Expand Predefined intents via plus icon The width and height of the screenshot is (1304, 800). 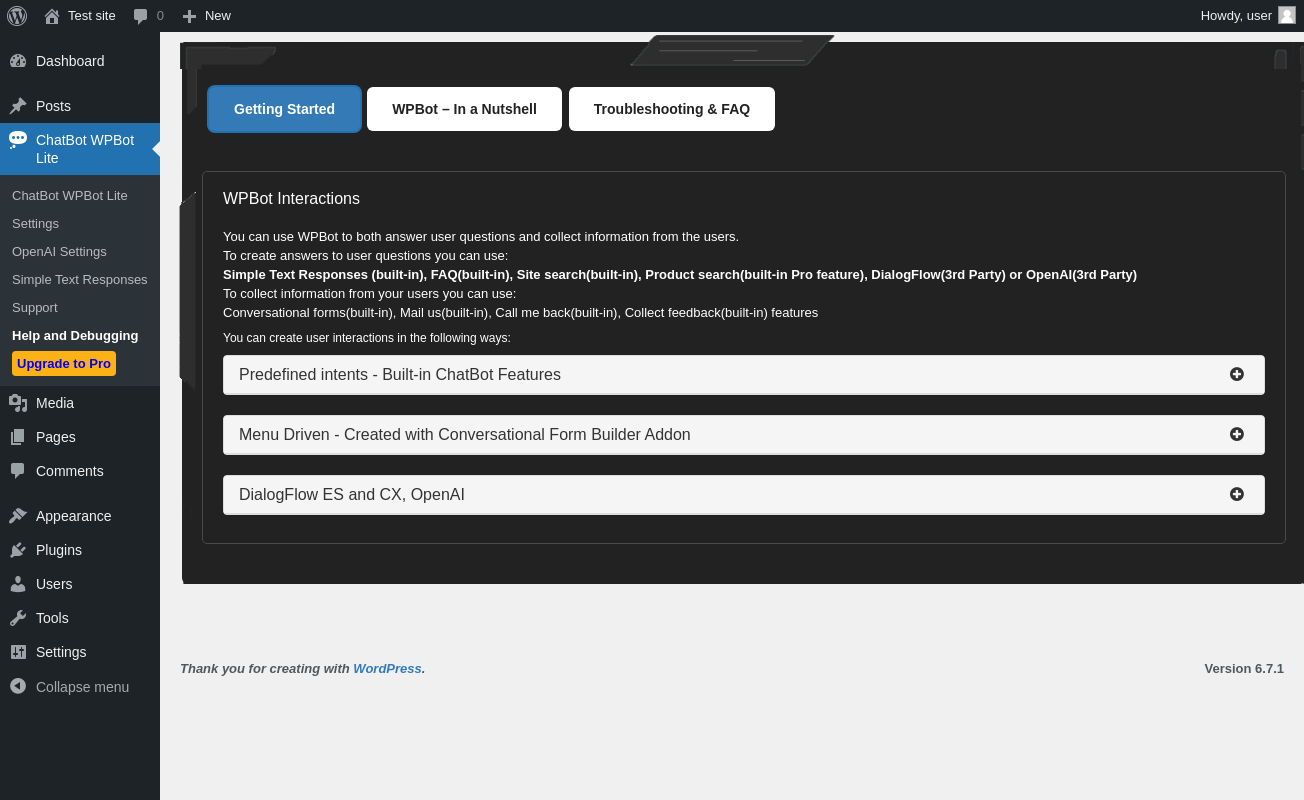click(x=1237, y=374)
